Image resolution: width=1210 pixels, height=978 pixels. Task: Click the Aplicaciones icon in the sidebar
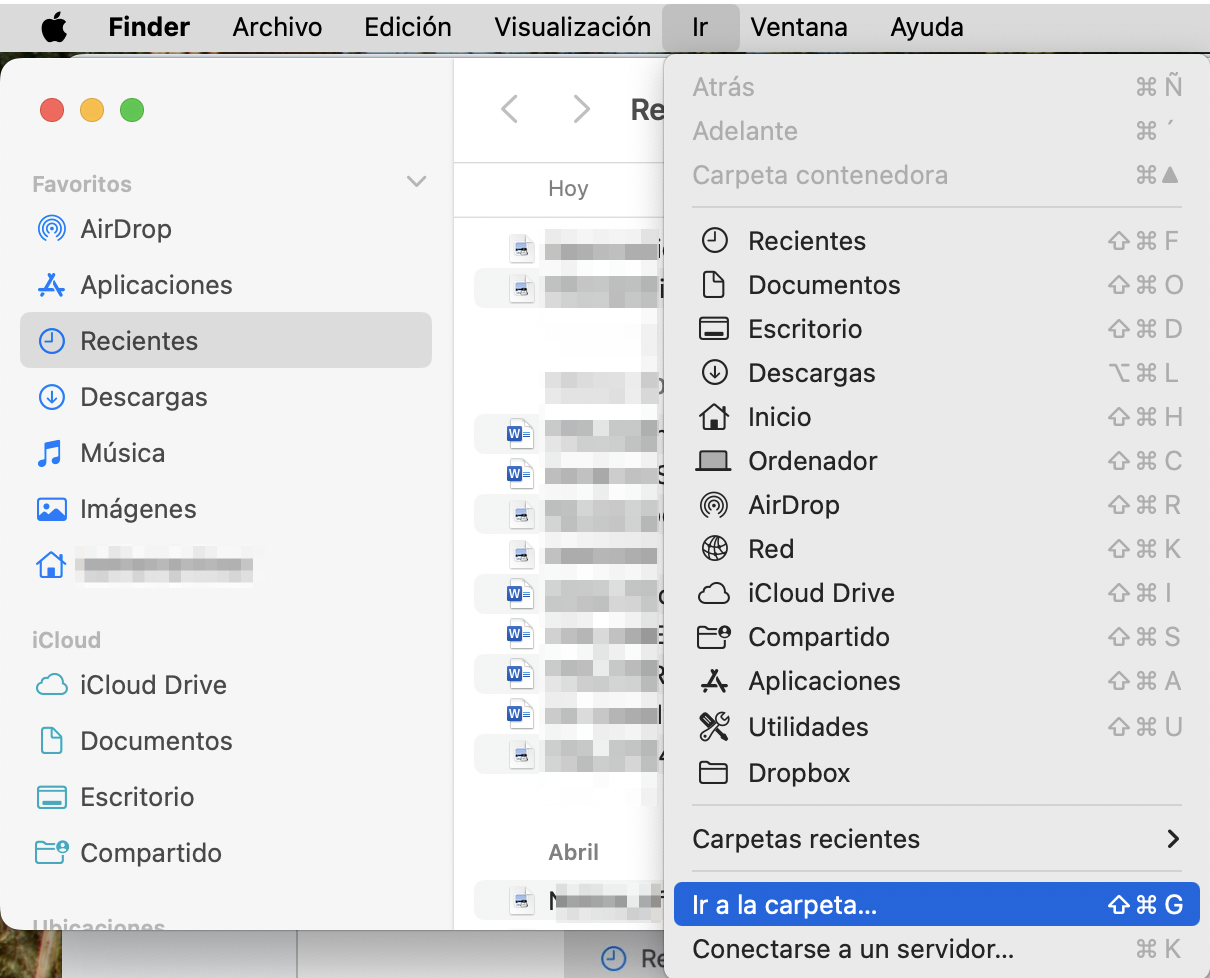coord(51,285)
